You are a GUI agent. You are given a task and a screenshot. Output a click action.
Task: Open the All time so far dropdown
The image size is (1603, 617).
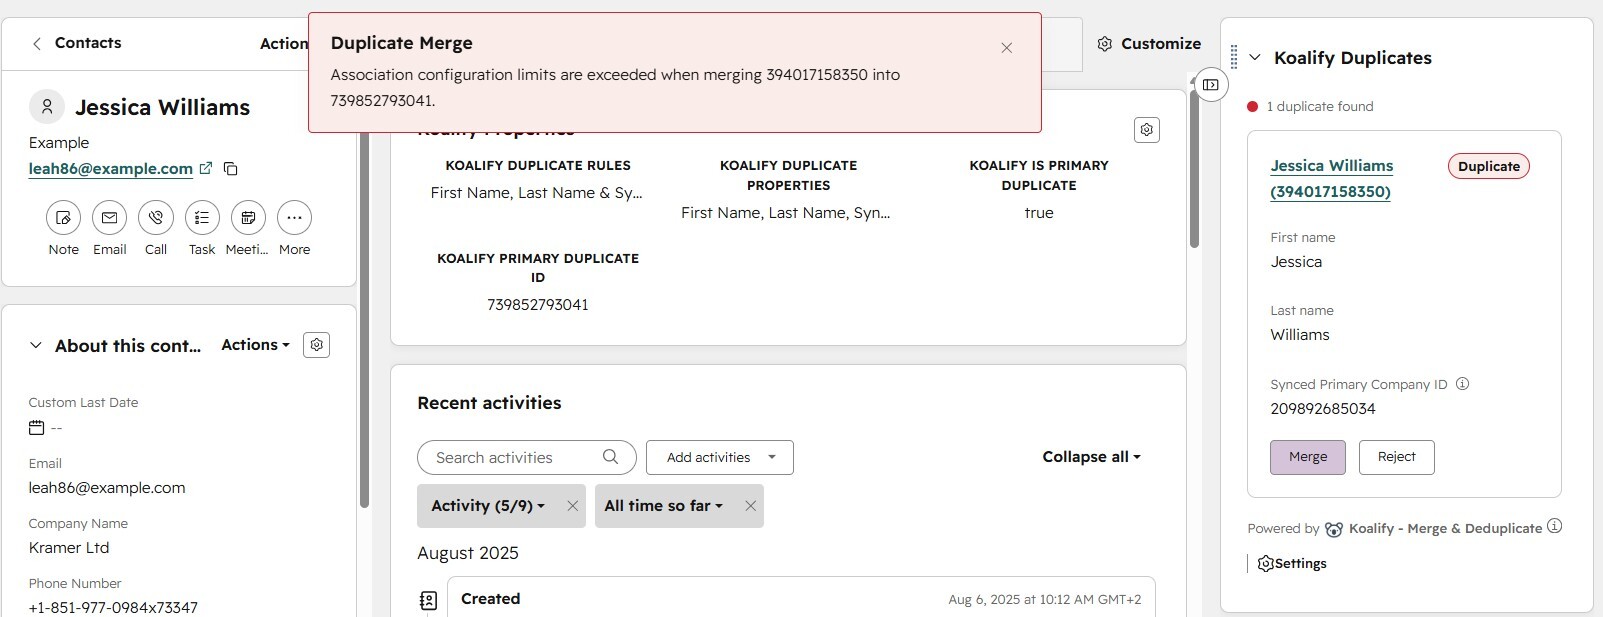tap(663, 506)
